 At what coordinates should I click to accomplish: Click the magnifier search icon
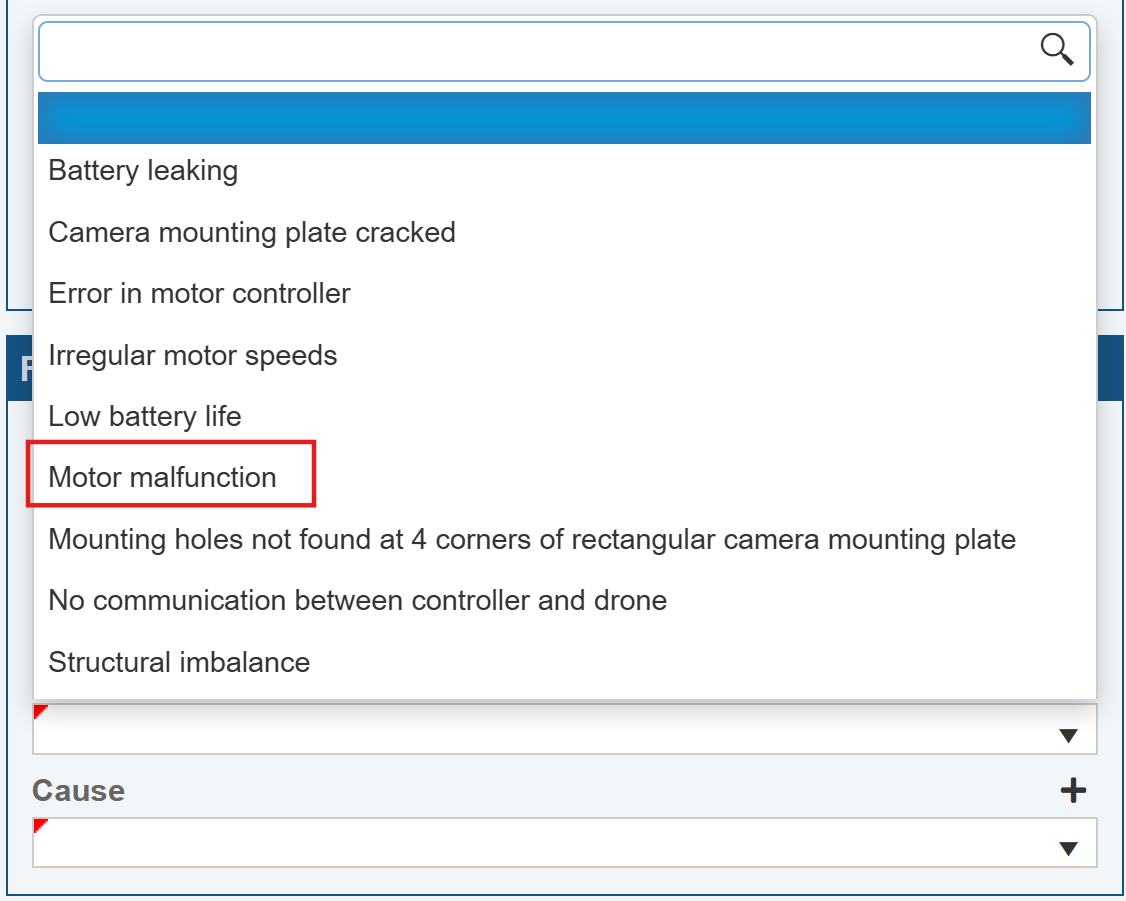pos(1057,48)
